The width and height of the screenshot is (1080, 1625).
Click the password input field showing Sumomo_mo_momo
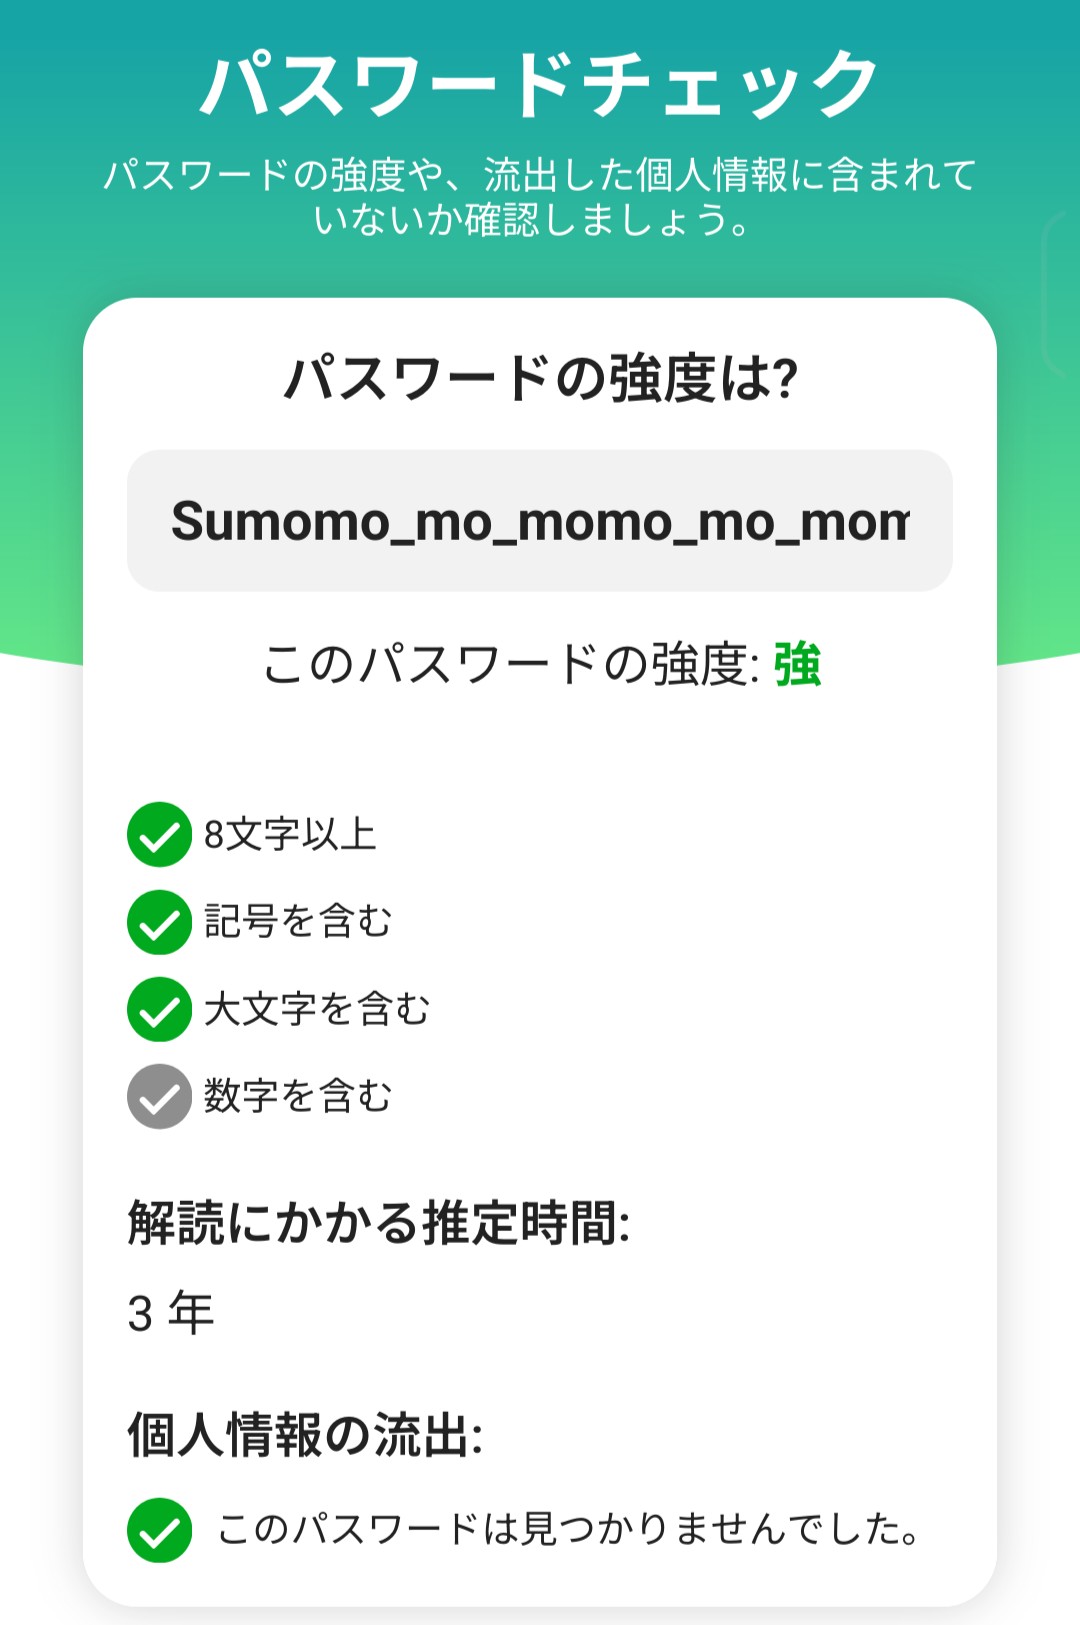tap(540, 521)
